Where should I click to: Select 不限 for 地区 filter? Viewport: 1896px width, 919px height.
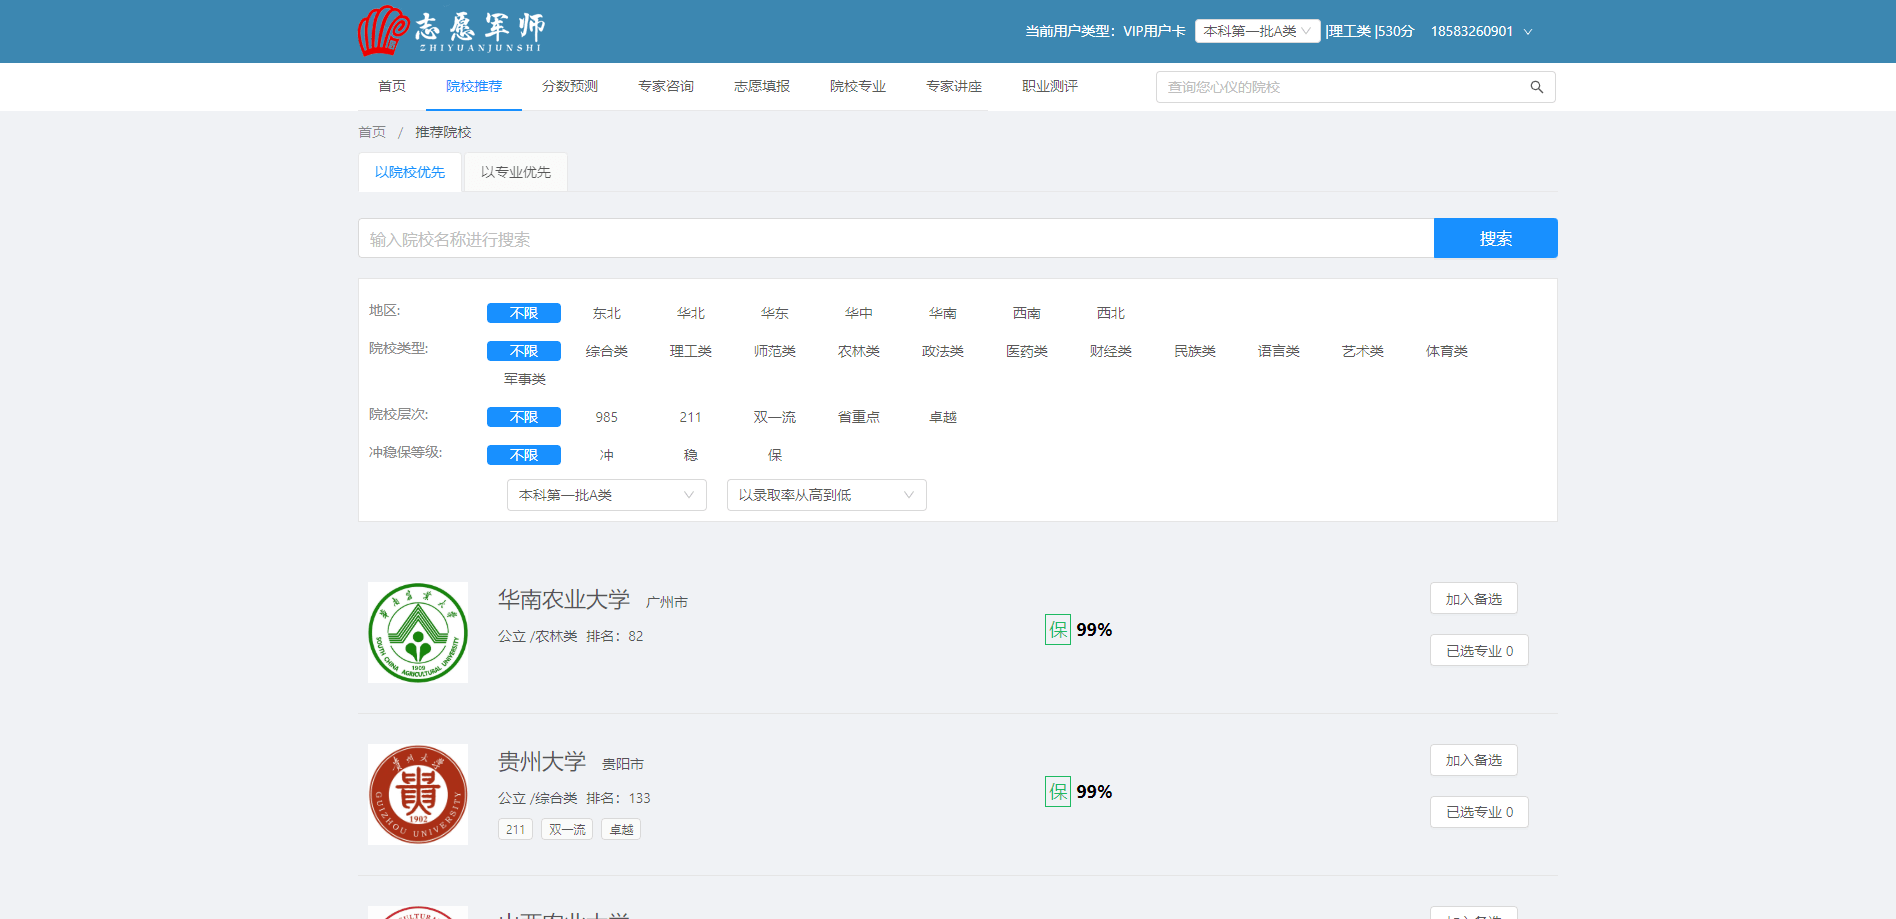[x=524, y=313]
